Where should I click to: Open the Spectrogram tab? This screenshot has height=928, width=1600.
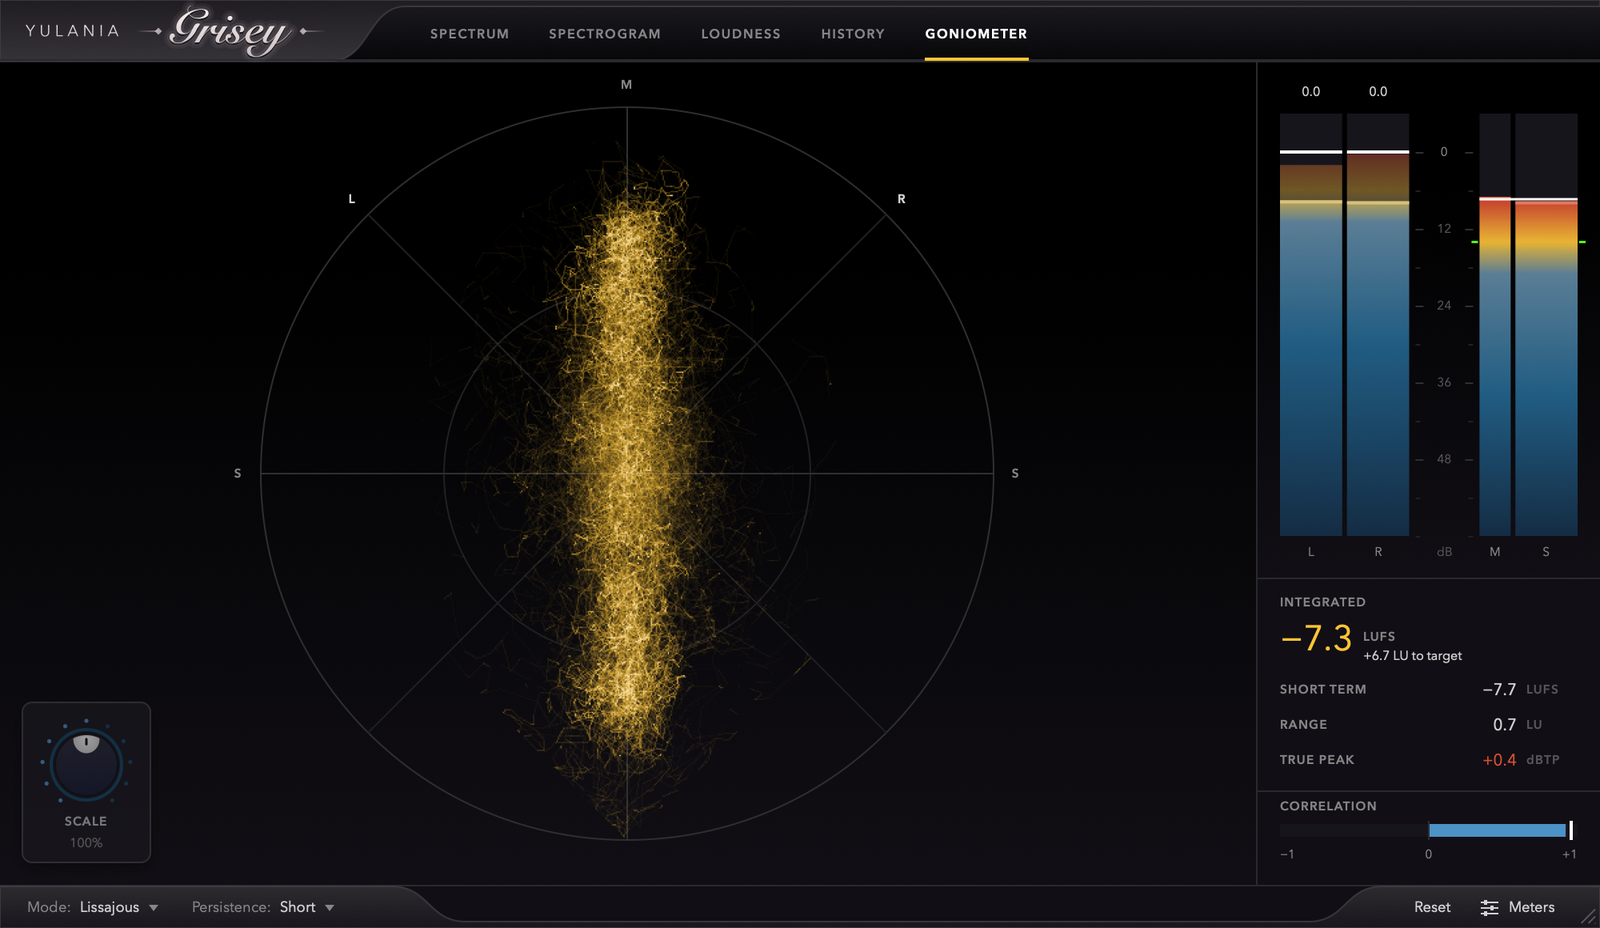pyautogui.click(x=604, y=34)
